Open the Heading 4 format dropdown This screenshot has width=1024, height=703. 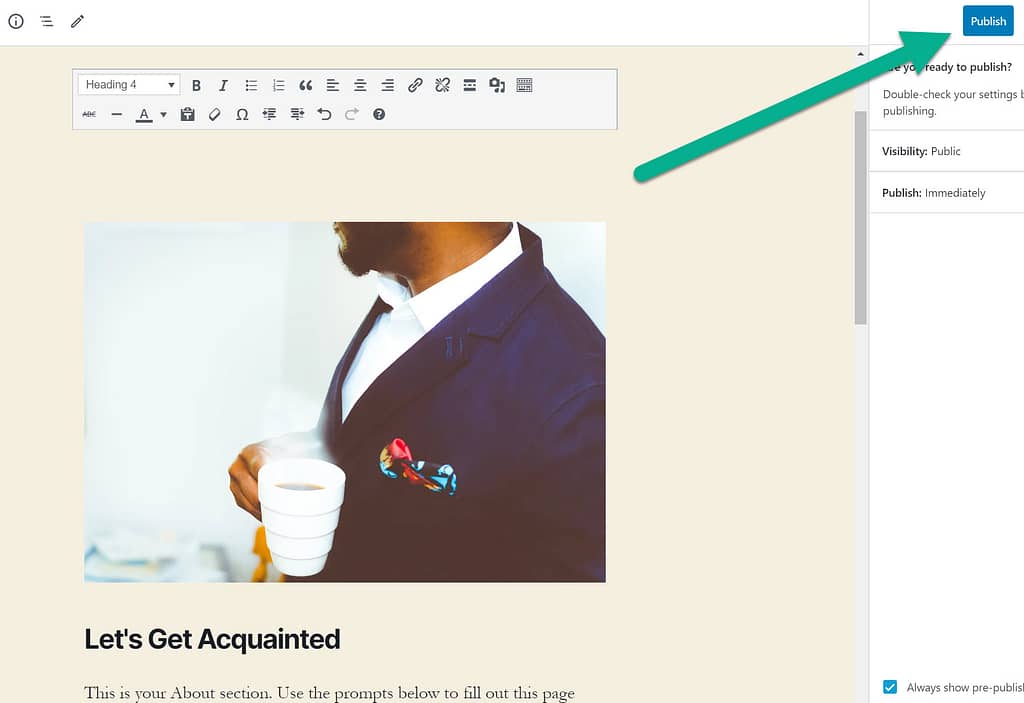coord(128,85)
